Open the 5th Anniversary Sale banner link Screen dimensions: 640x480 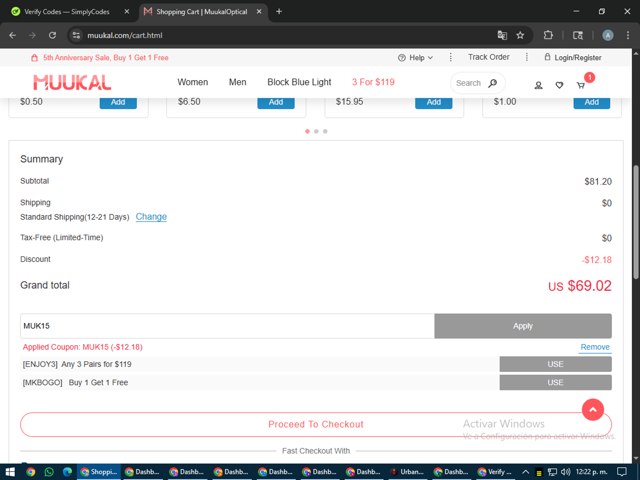coord(100,58)
